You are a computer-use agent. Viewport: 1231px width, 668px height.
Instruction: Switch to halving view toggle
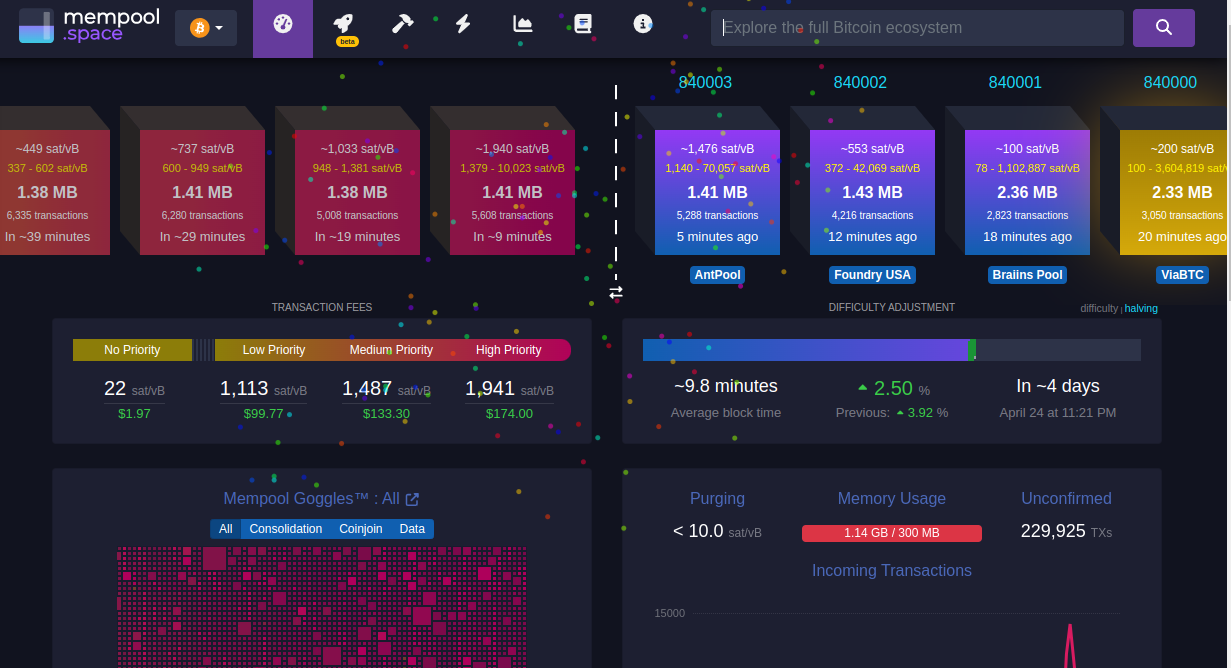[x=1141, y=308]
